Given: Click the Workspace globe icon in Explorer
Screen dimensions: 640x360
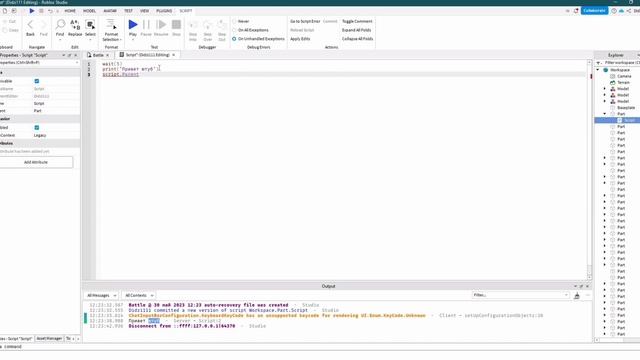Looking at the screenshot, I should [x=606, y=70].
